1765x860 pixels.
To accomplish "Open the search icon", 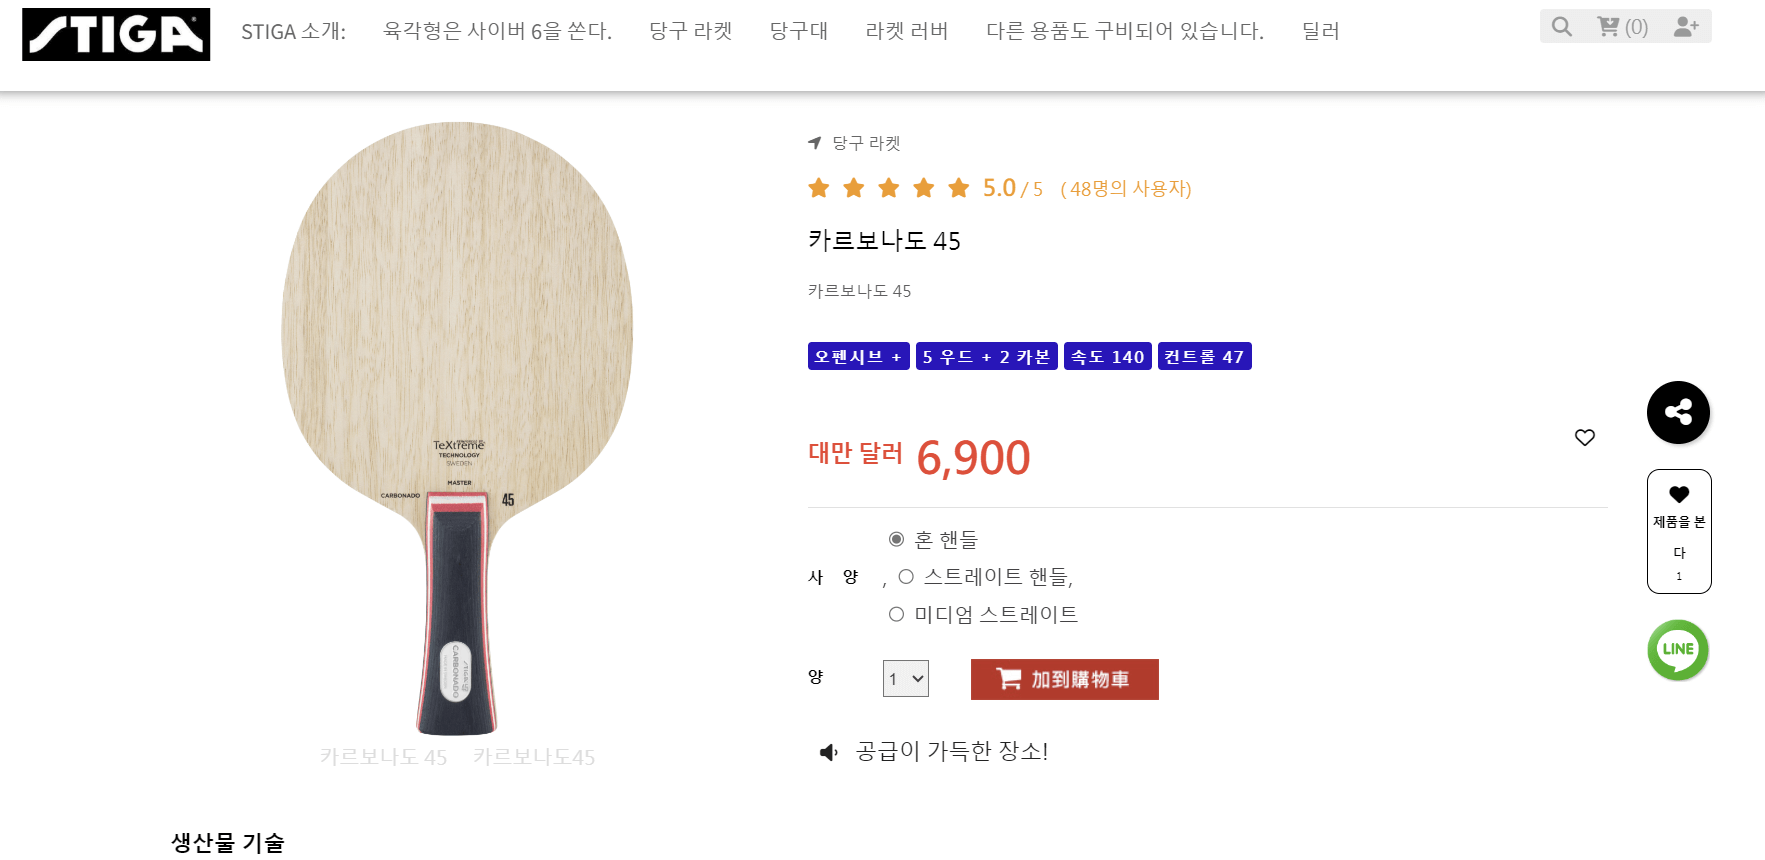I will 1561,26.
